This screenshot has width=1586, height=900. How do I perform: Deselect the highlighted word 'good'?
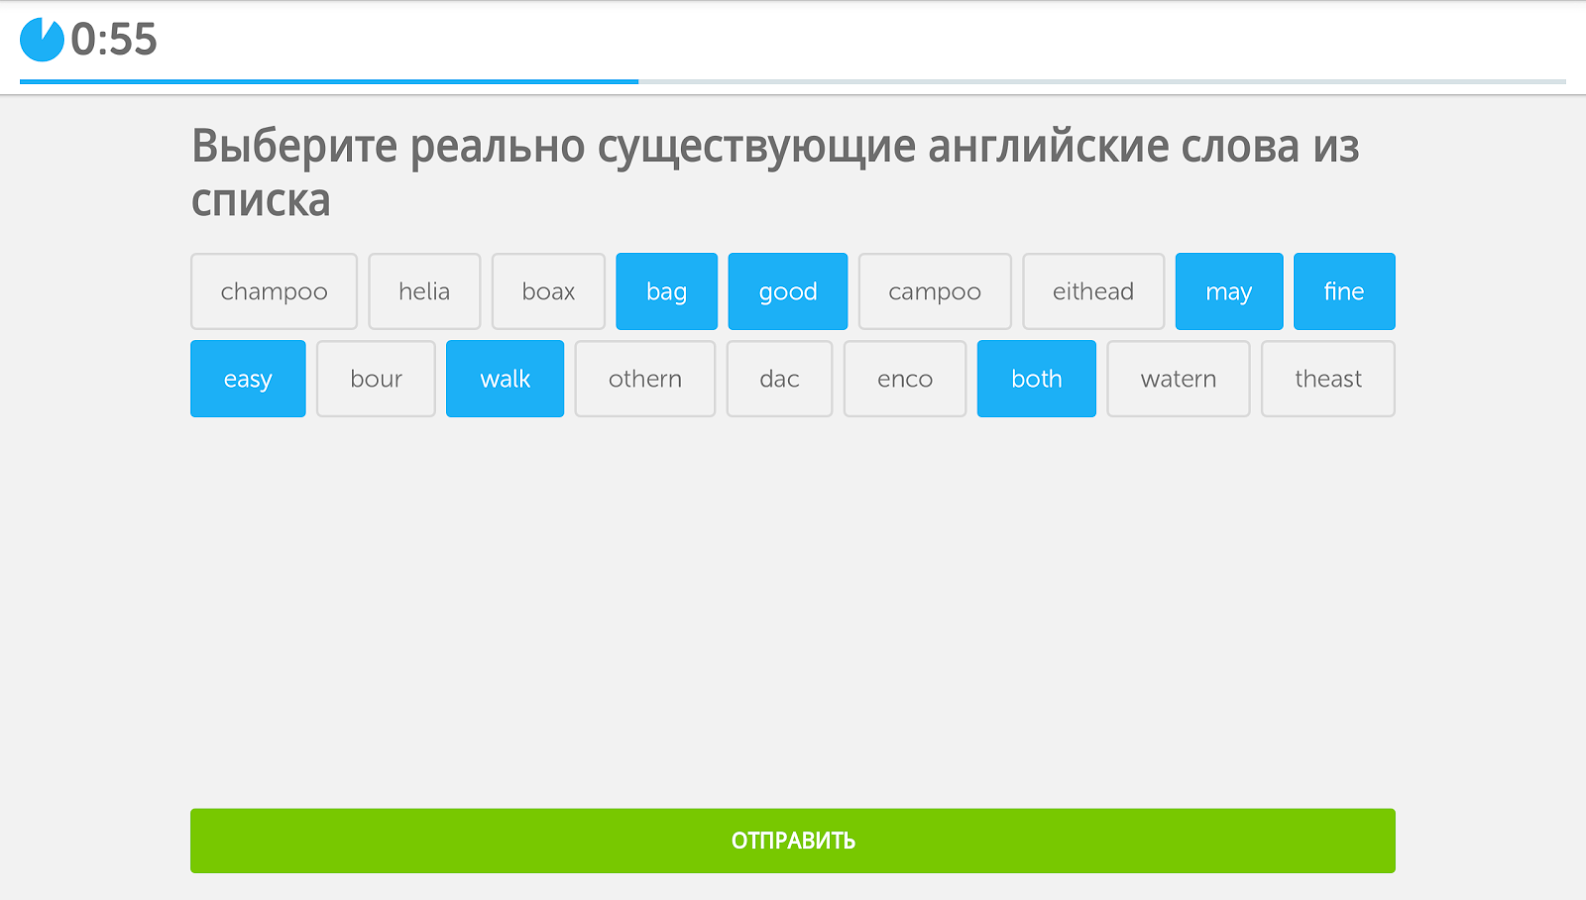(788, 291)
